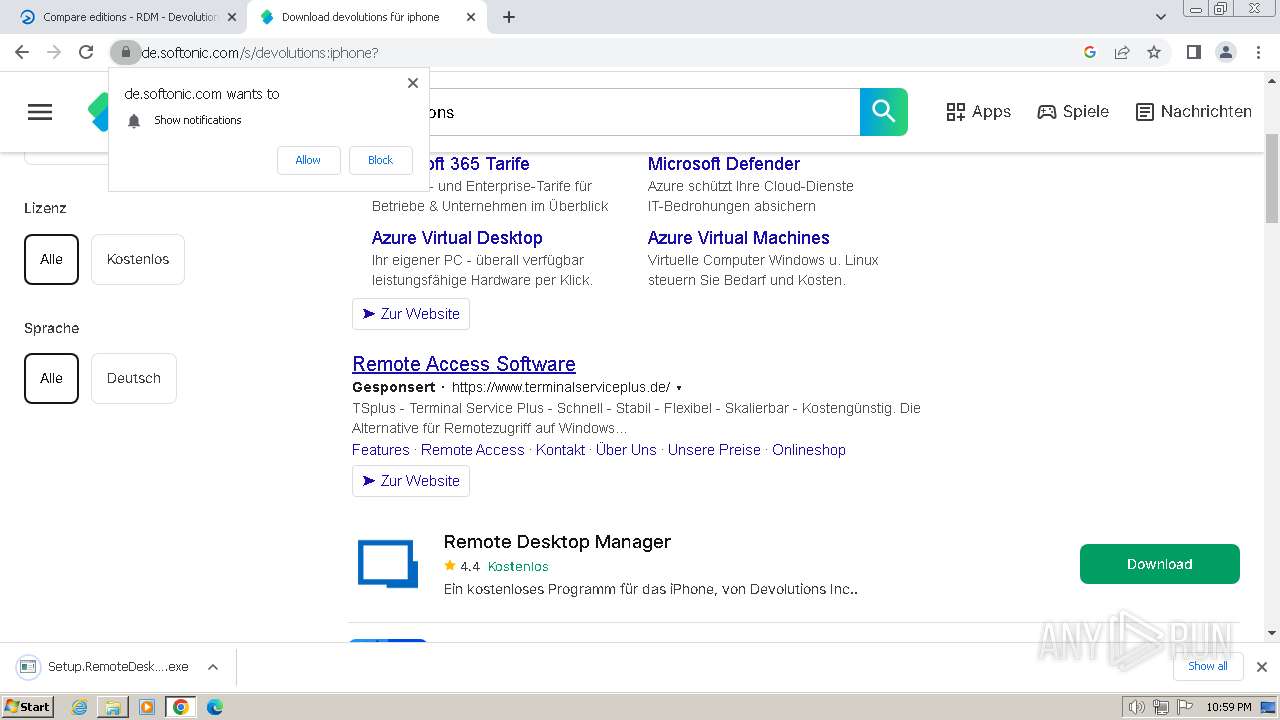Image resolution: width=1280 pixels, height=720 pixels.
Task: Open the Remote Access Software ad headline
Action: tap(464, 364)
